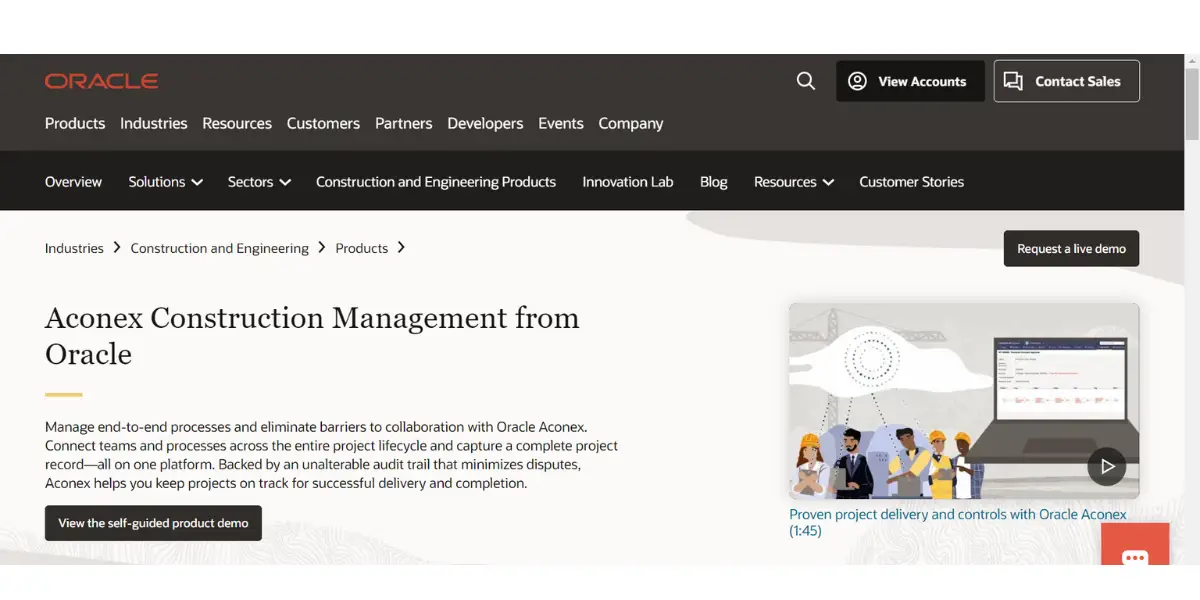The height and width of the screenshot is (600, 1200).
Task: Open the Innovation Lab link
Action: (x=628, y=182)
